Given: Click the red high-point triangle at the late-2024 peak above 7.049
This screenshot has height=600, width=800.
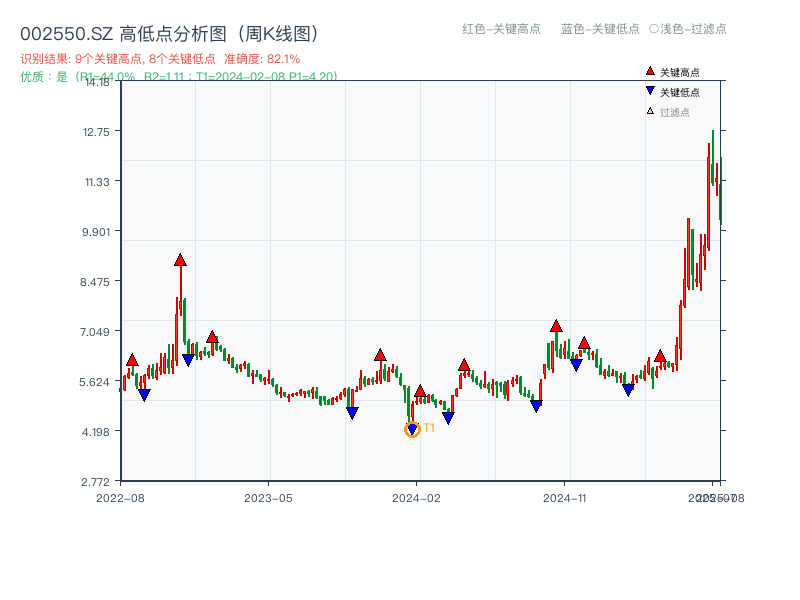Looking at the screenshot, I should 556,326.
